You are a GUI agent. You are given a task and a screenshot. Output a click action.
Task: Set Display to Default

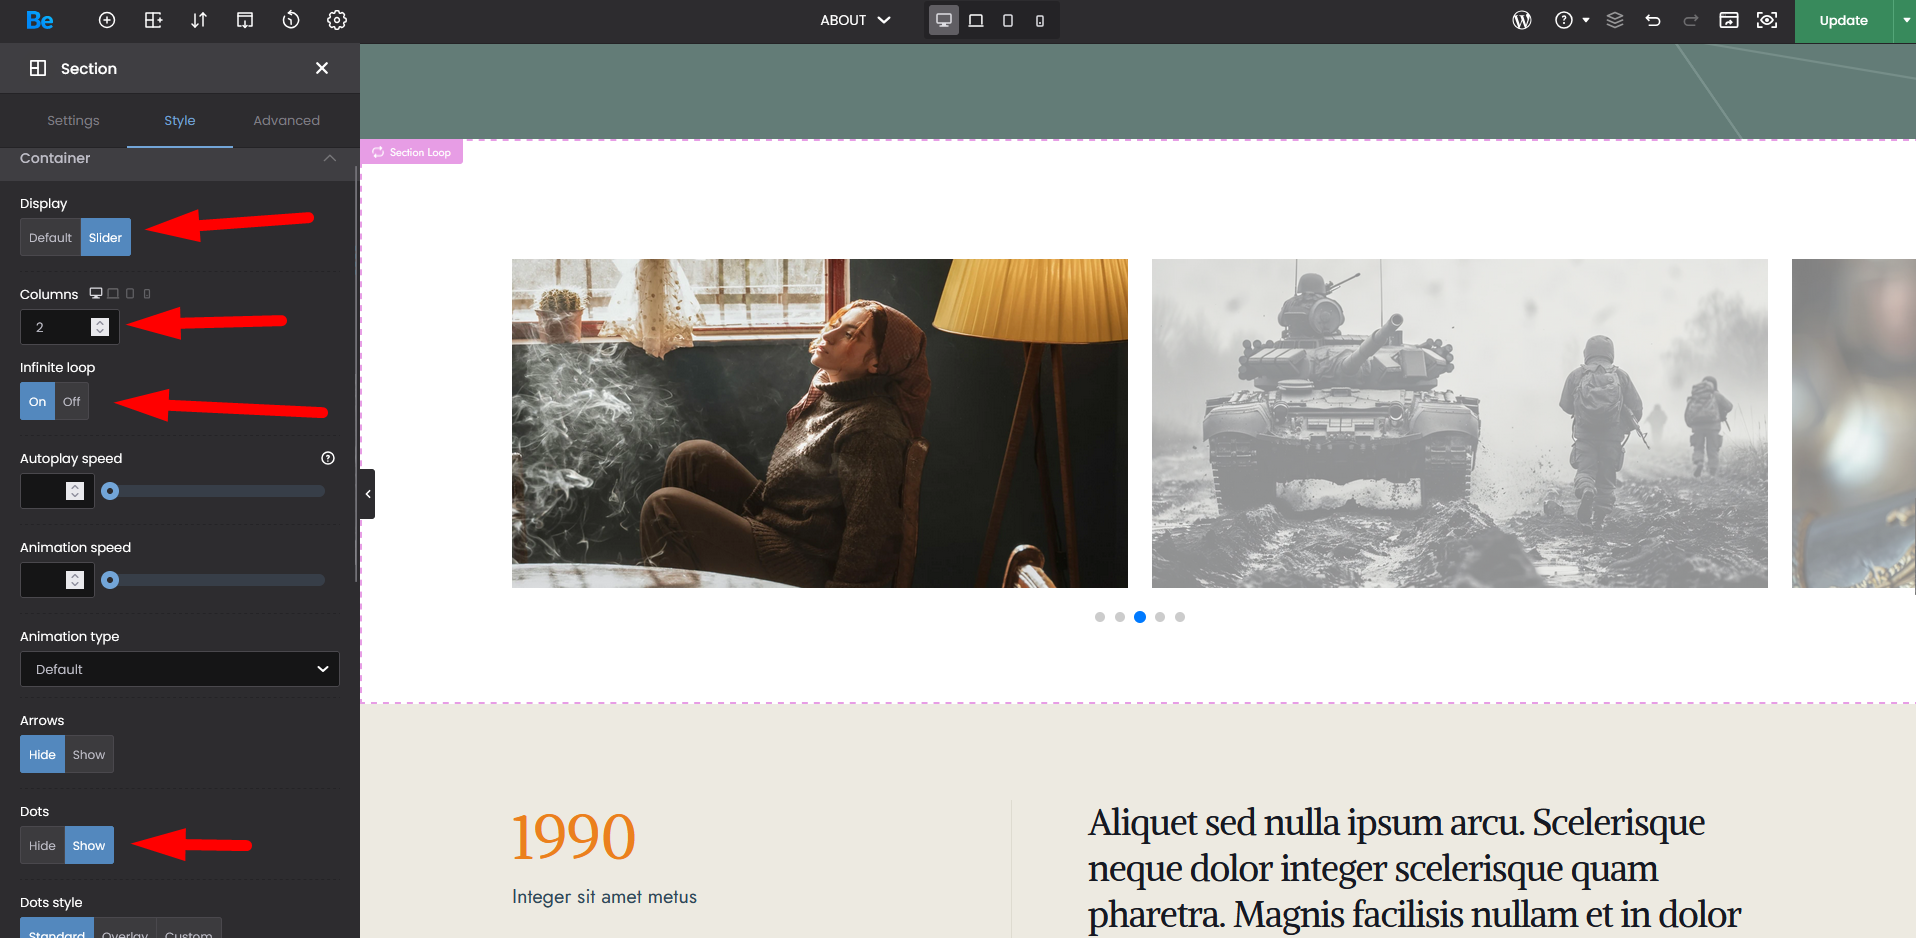coord(50,237)
